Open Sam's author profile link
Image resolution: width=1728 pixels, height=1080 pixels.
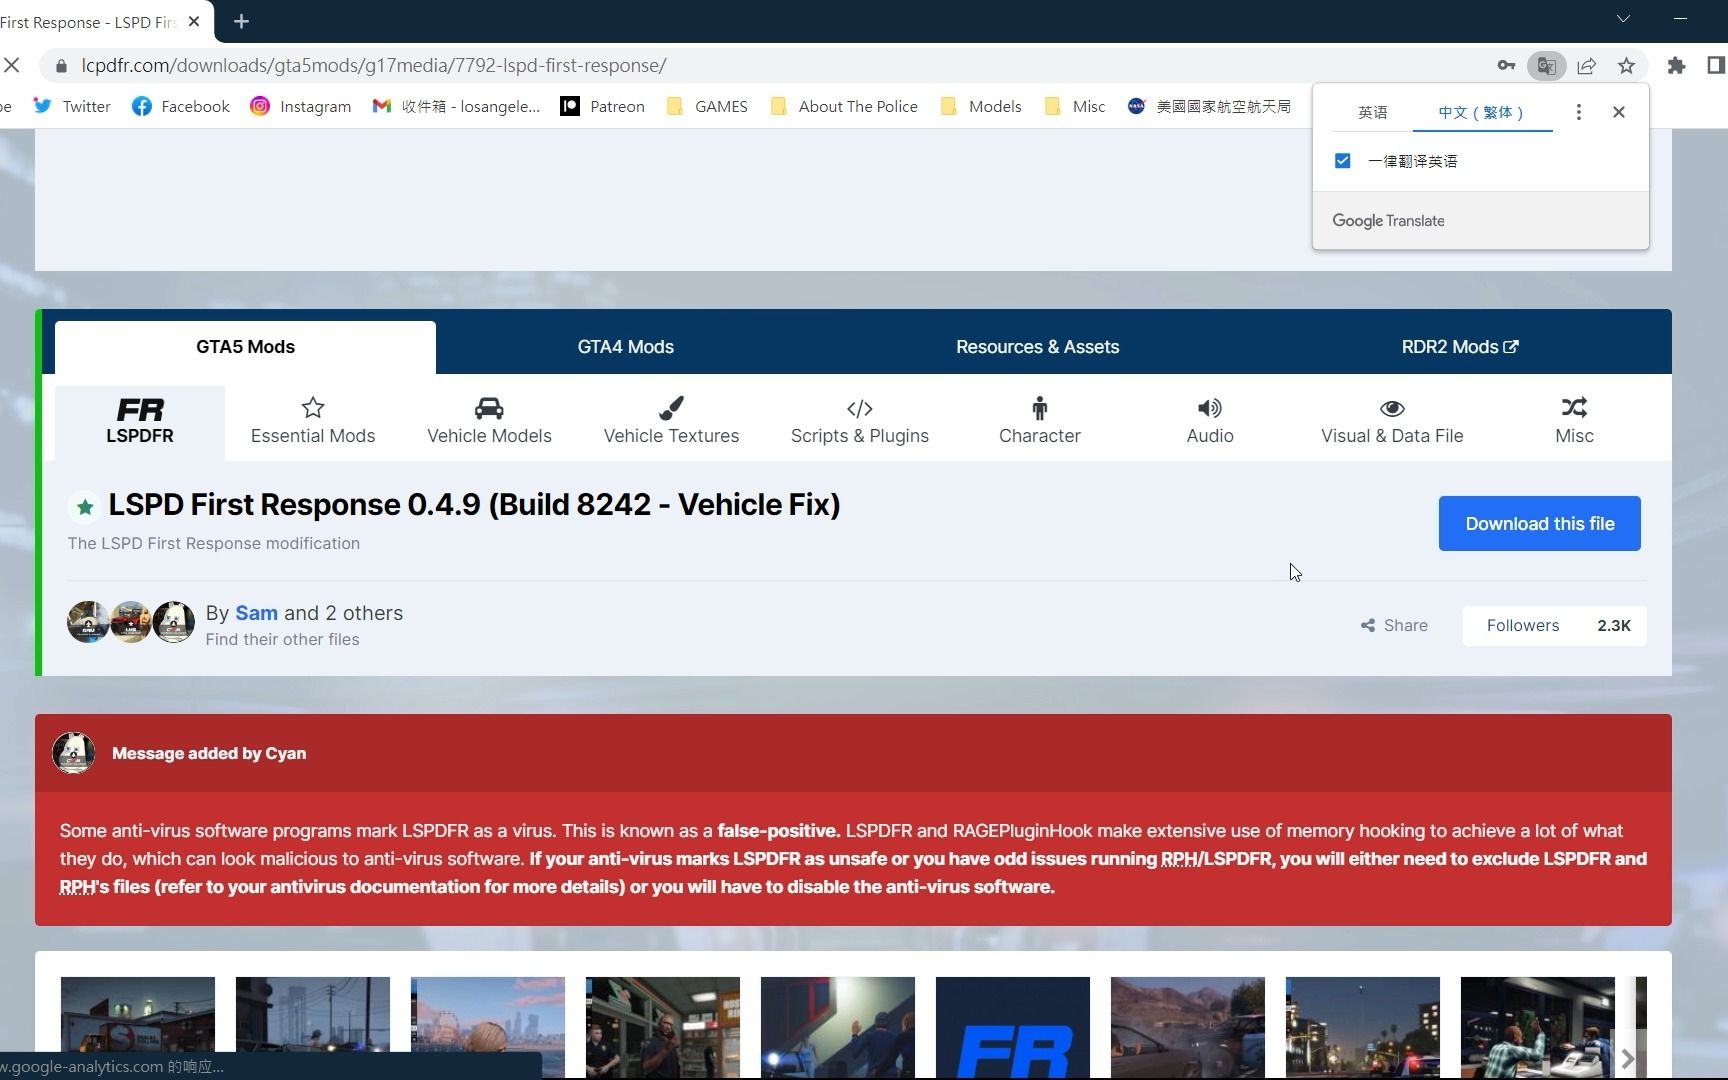(x=257, y=612)
